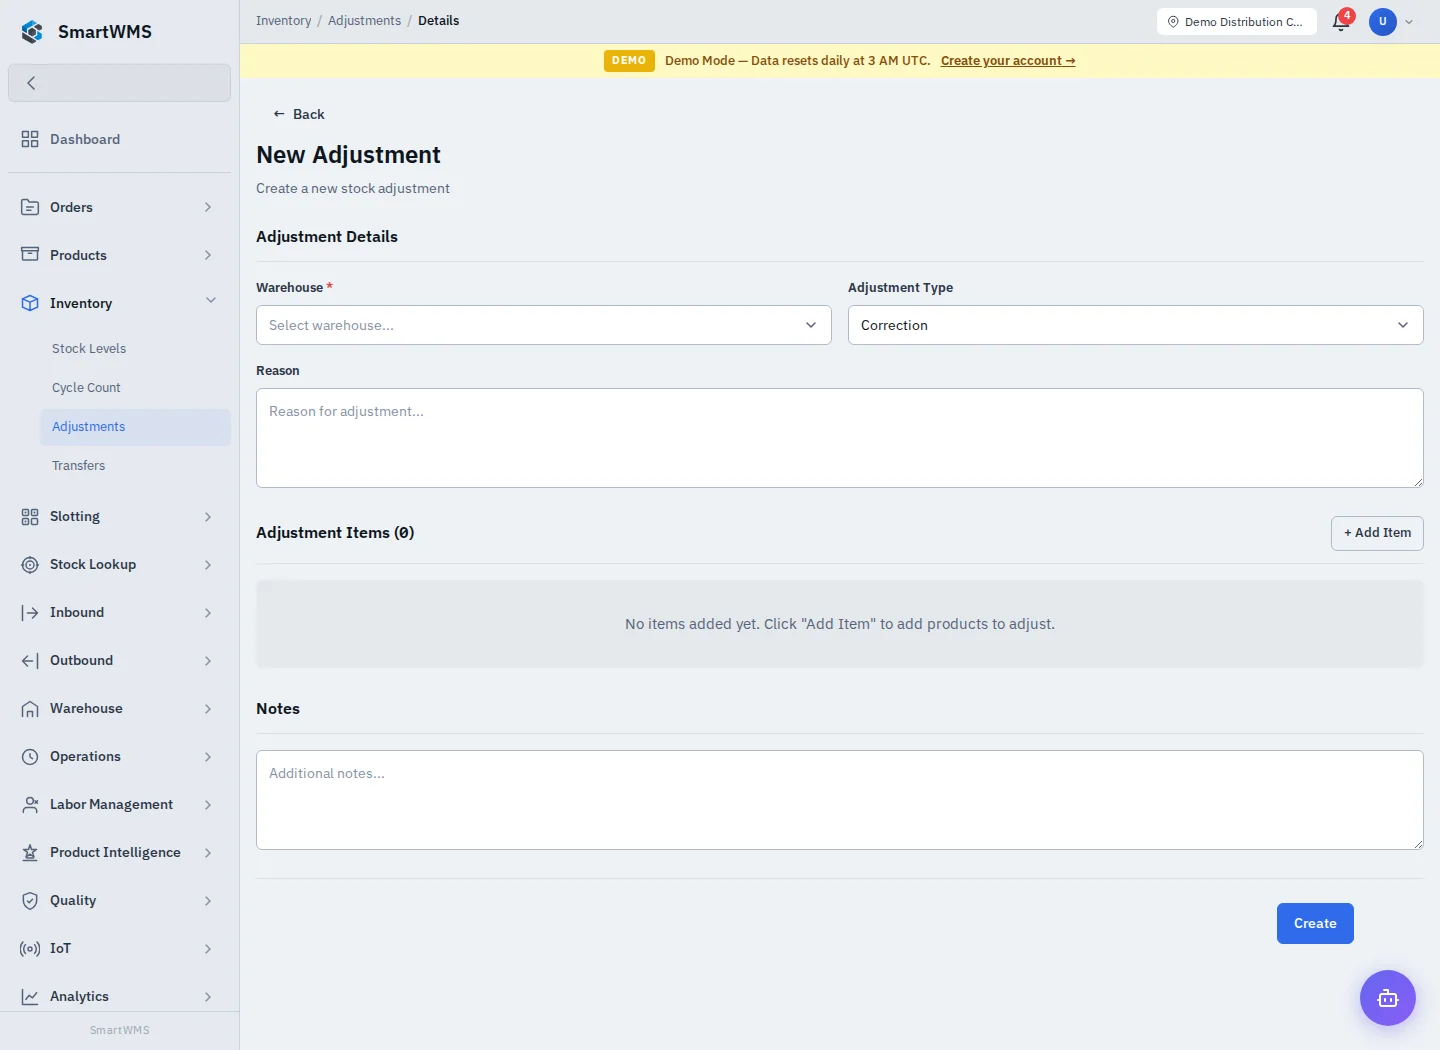Follow the Create your account link
Screen dimensions: 1440x1050
[x=1008, y=61]
